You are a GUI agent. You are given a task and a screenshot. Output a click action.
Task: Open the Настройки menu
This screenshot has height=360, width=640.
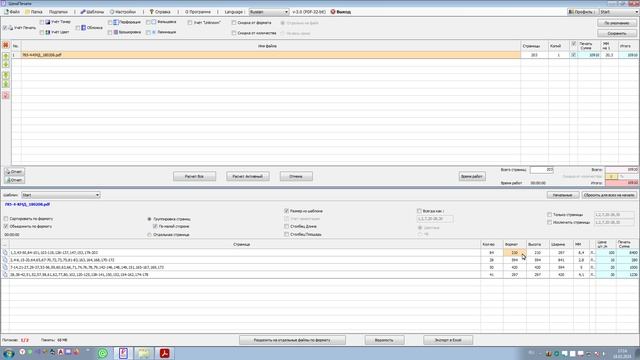point(123,12)
